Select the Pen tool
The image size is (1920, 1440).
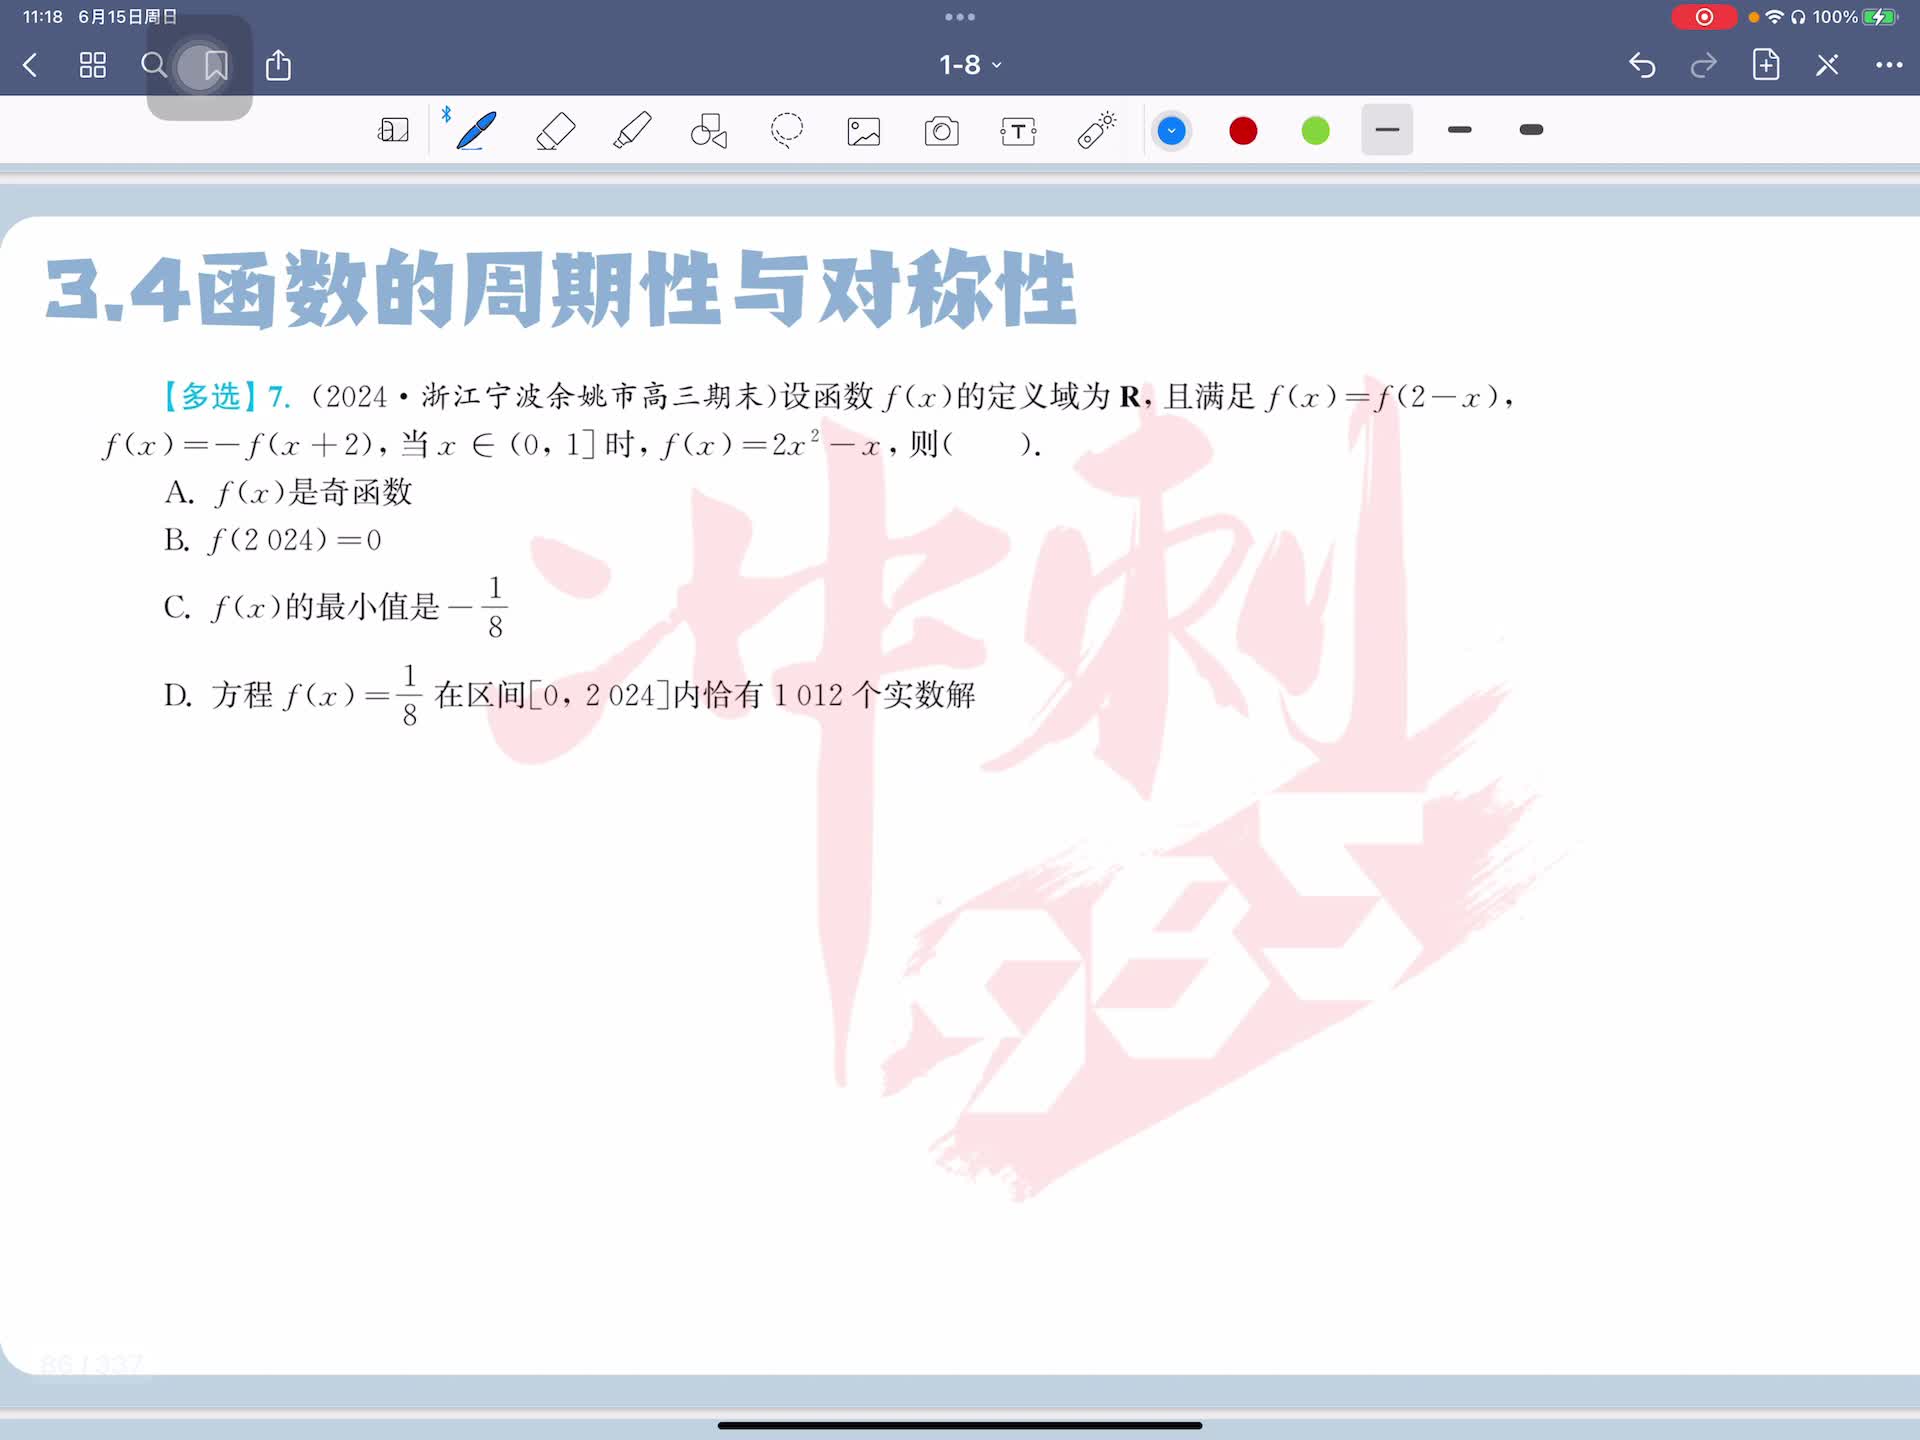(x=476, y=131)
